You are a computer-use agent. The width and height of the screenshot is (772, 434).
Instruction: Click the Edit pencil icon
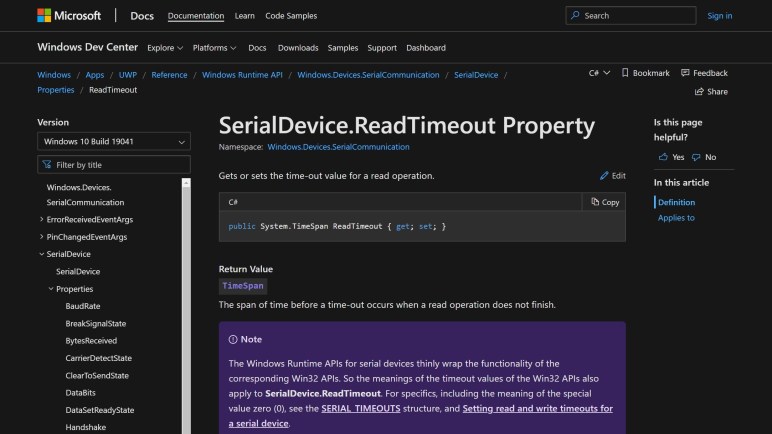[x=604, y=176]
